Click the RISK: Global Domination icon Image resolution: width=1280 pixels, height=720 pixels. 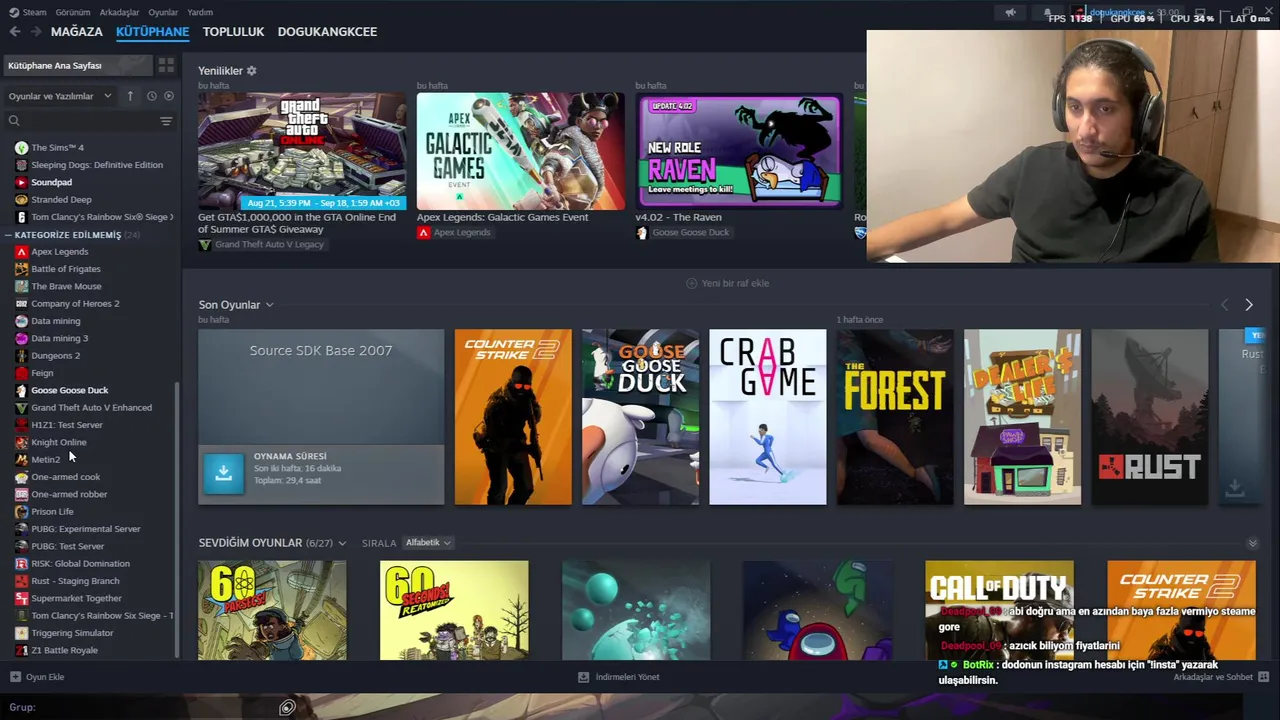click(x=21, y=563)
